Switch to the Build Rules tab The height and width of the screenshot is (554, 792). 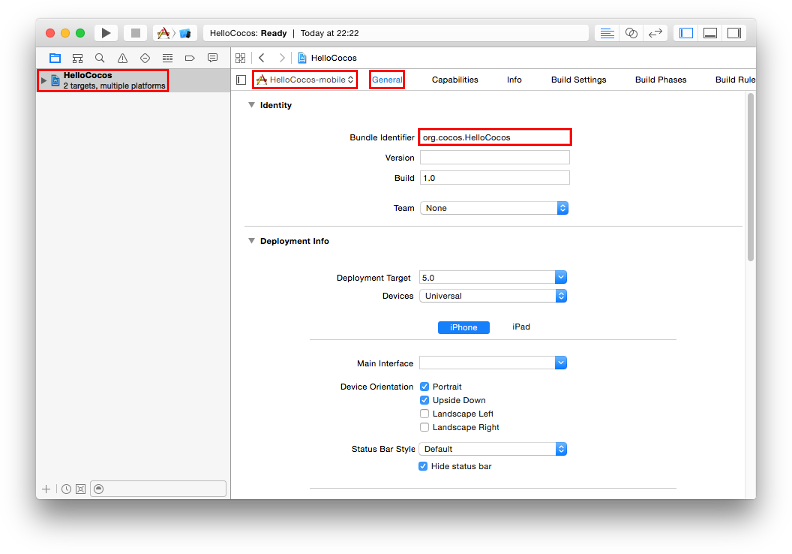tap(735, 80)
